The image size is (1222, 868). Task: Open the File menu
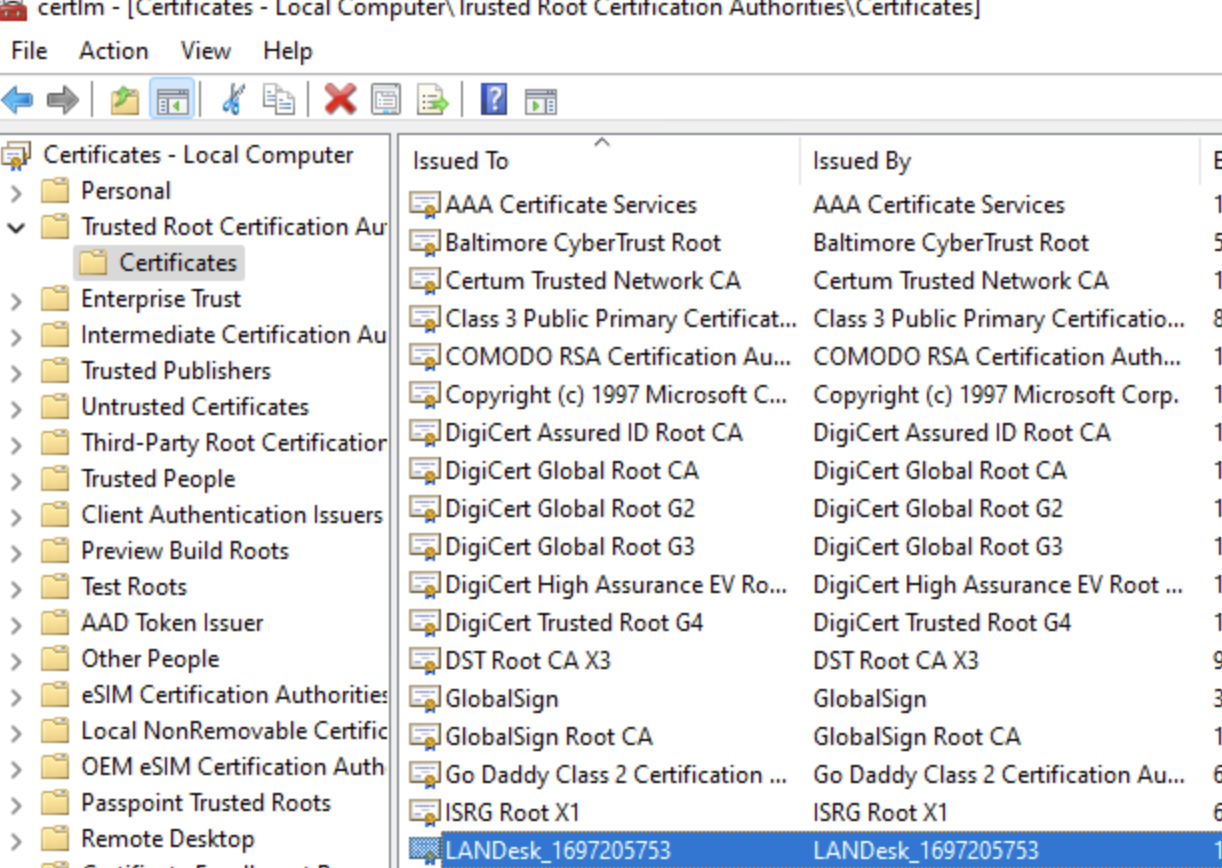coord(30,51)
